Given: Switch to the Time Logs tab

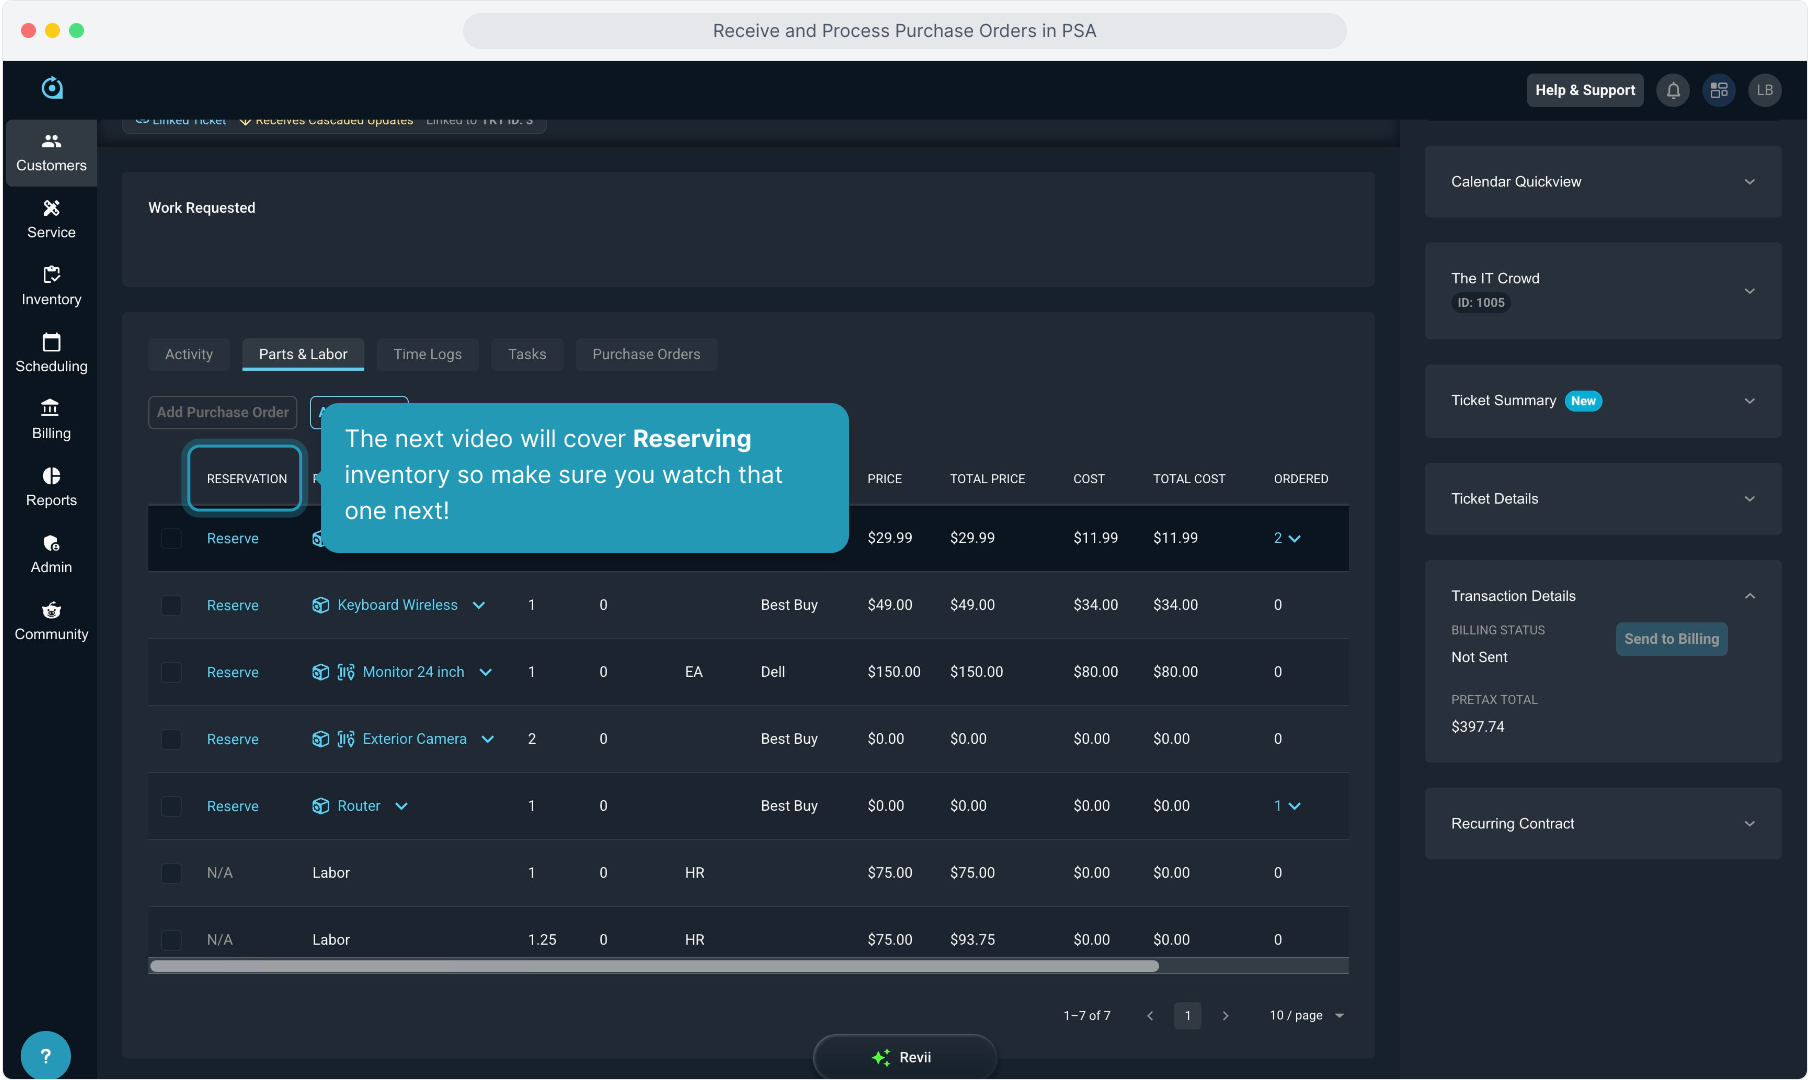Looking at the screenshot, I should [x=427, y=354].
